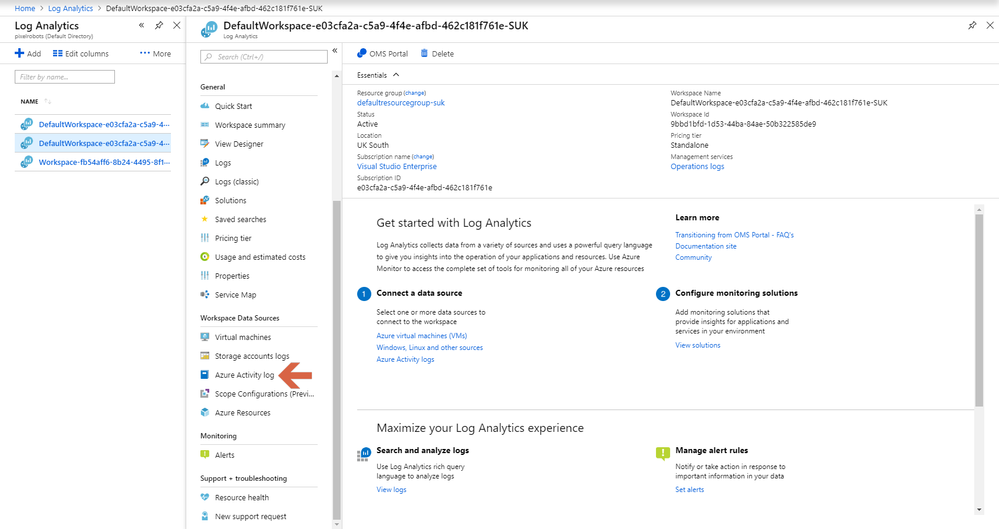
Task: Click the Search and analyze logs icon
Action: (x=364, y=454)
